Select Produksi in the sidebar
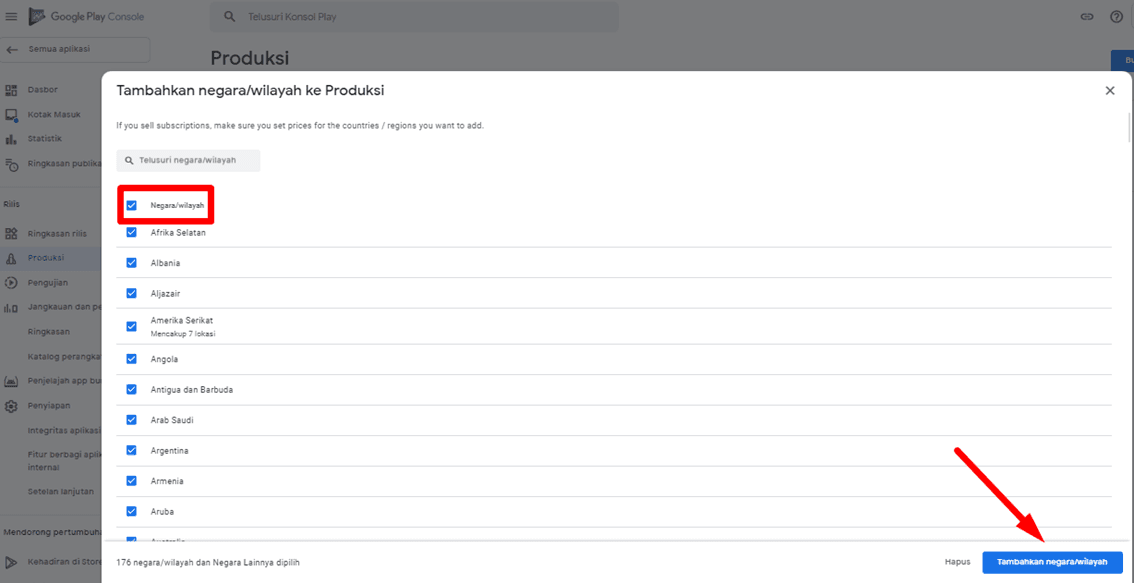Image resolution: width=1134 pixels, height=583 pixels. [46, 258]
